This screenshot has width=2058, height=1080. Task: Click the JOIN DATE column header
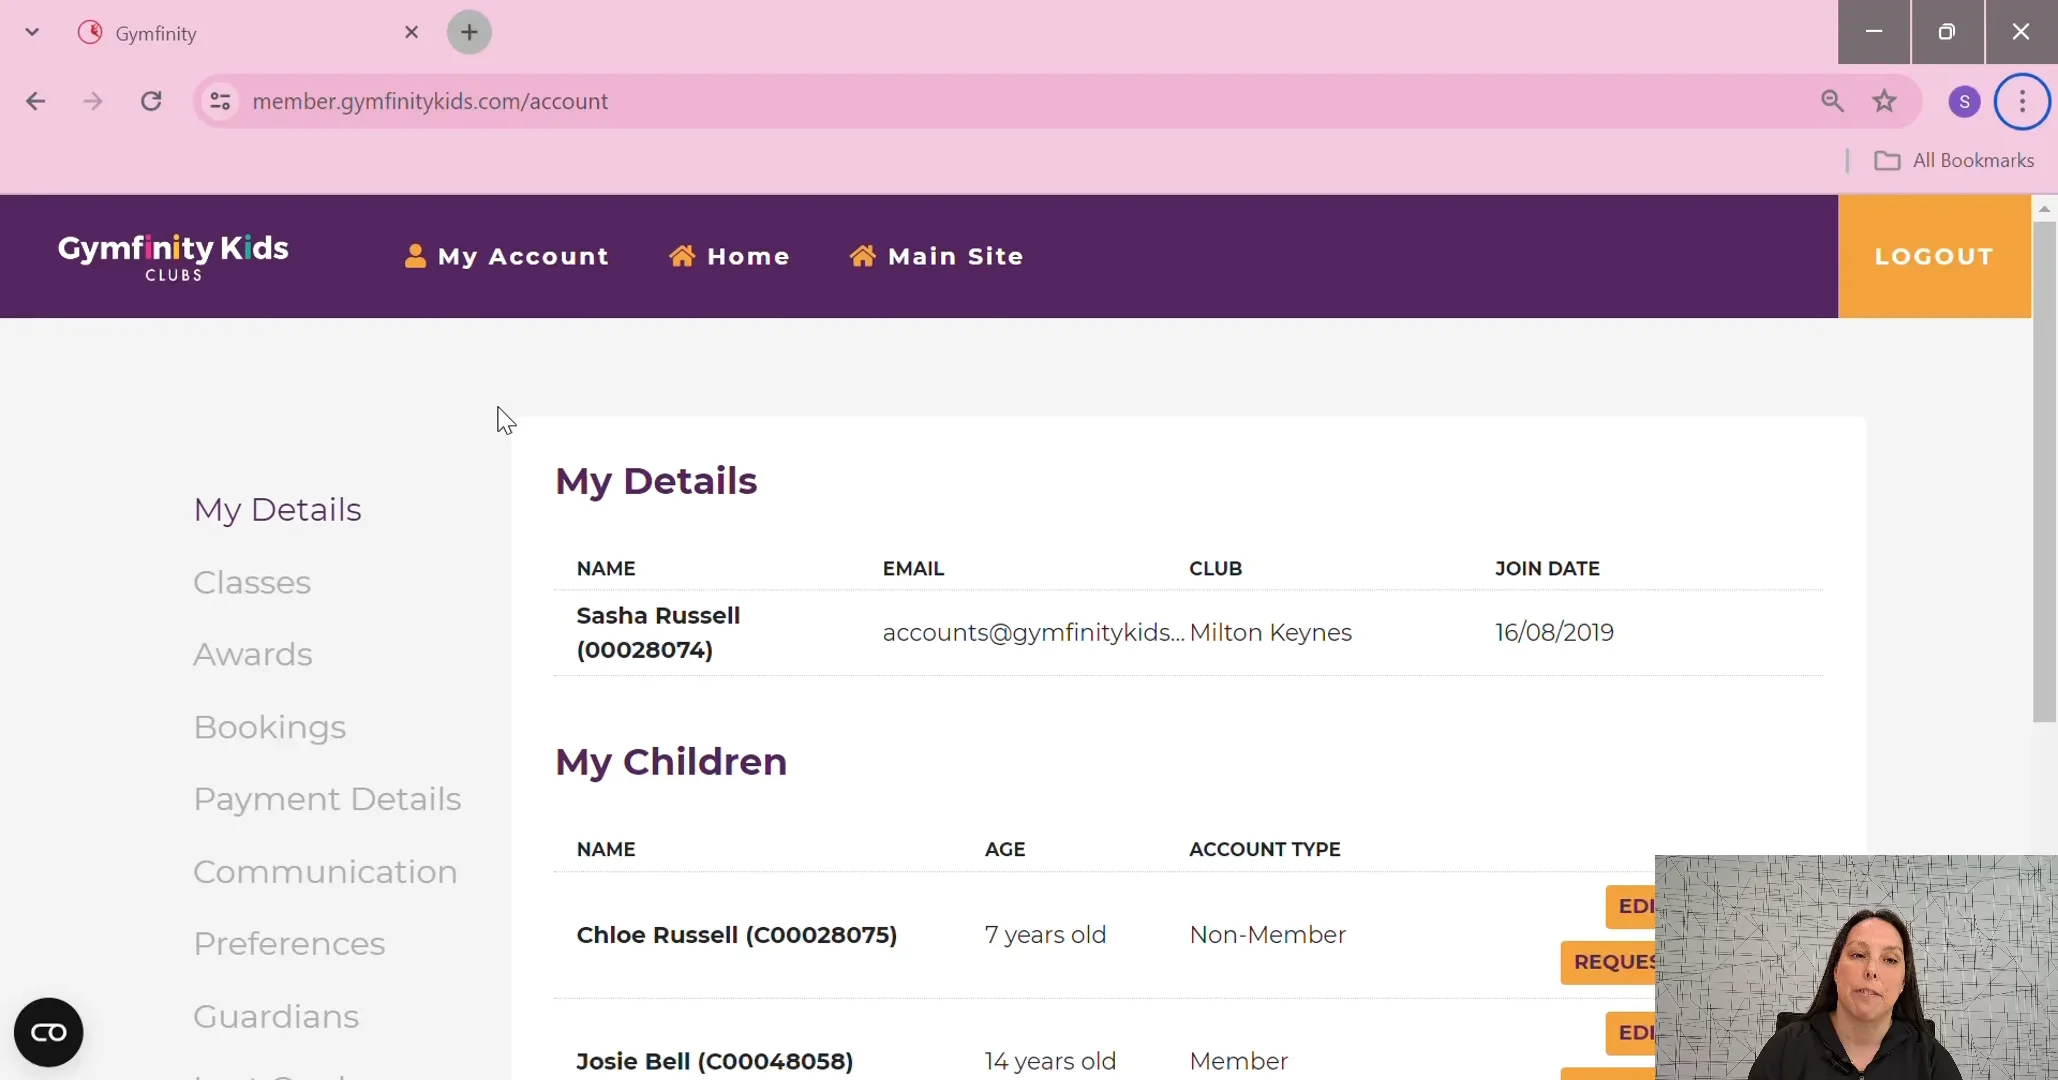[x=1547, y=568]
